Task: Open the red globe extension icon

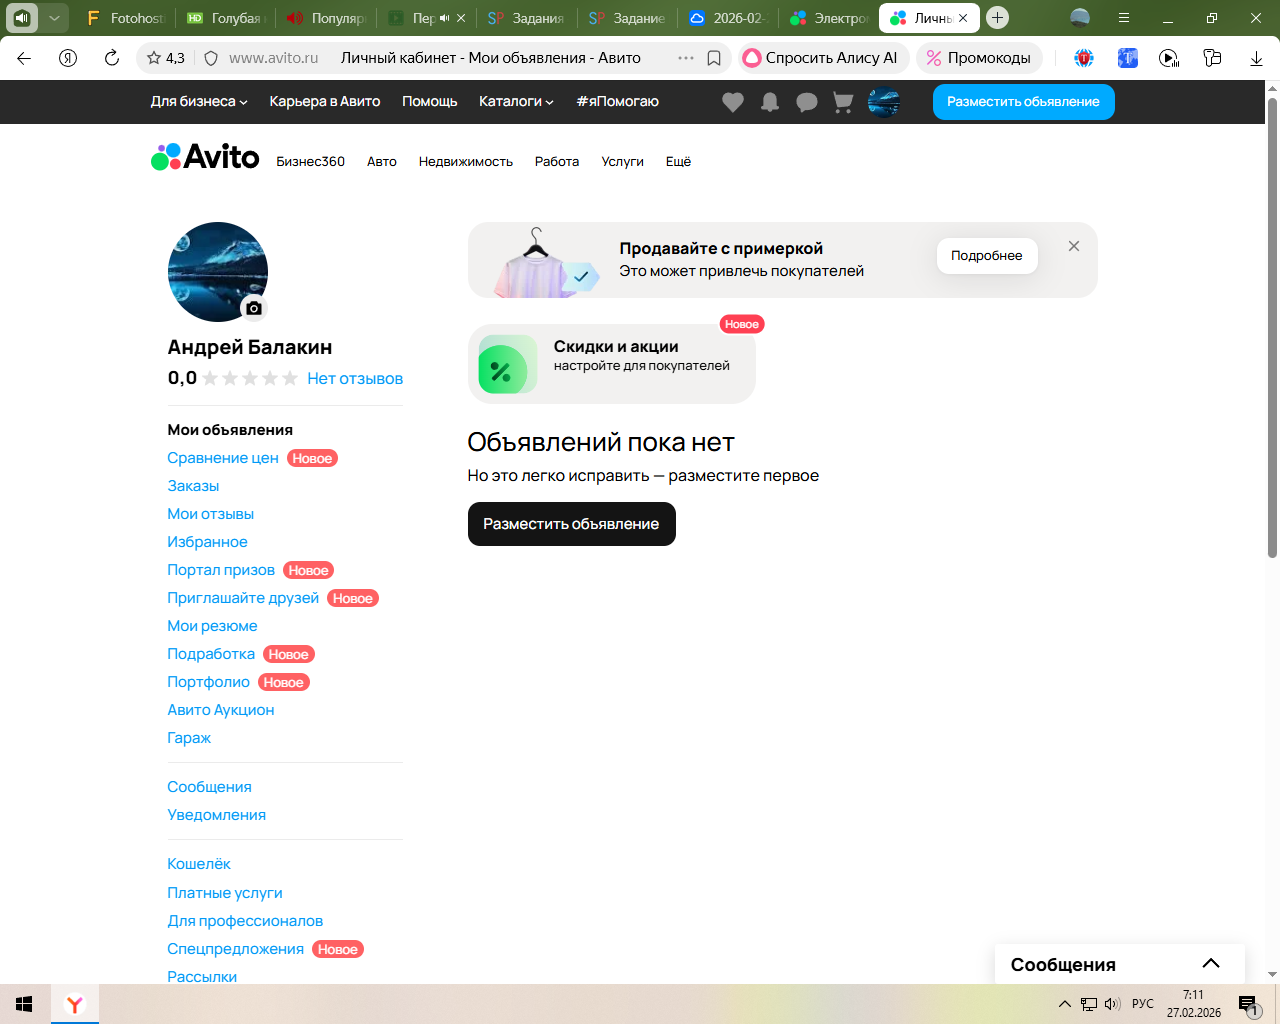Action: point(1084,58)
